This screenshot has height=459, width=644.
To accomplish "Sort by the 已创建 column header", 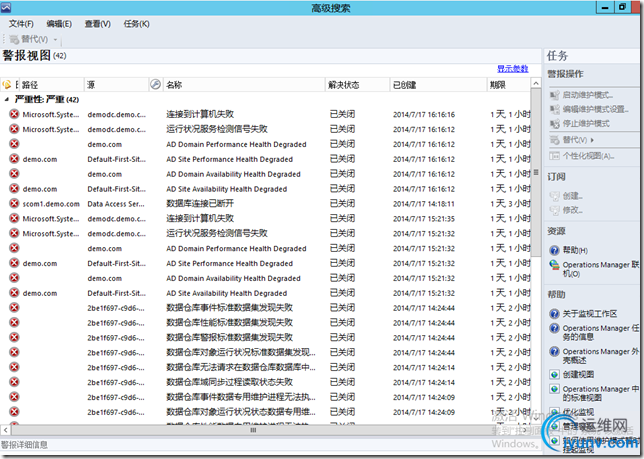I will (437, 85).
